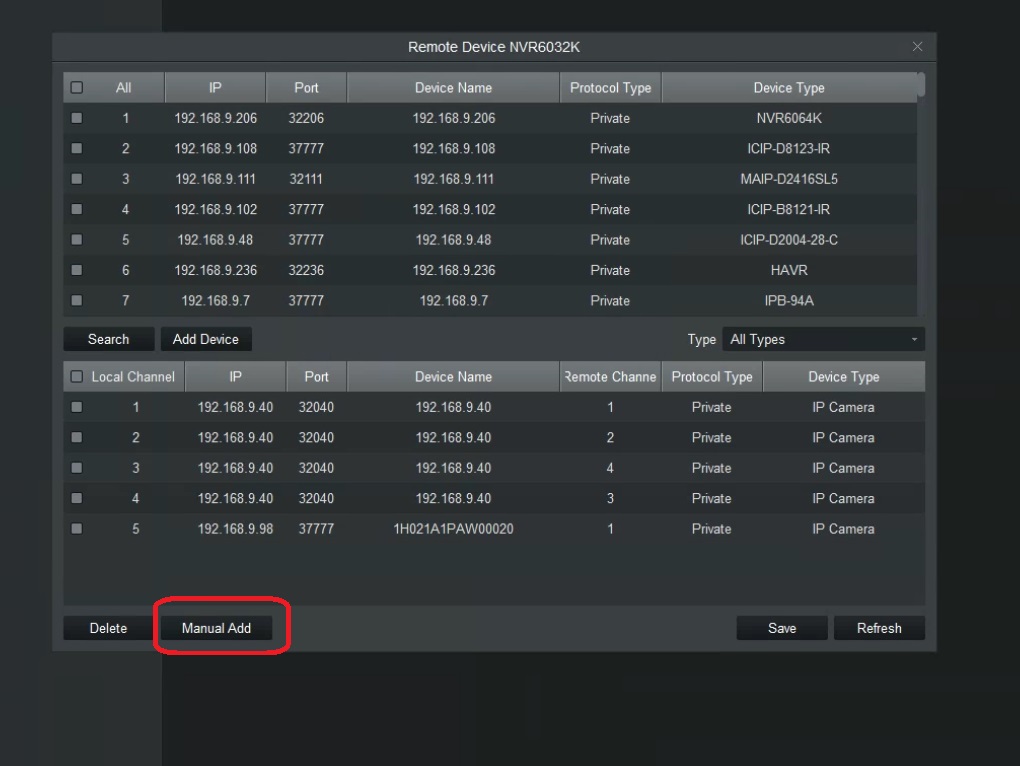1020x766 pixels.
Task: Open the All Types dropdown
Action: pyautogui.click(x=822, y=339)
